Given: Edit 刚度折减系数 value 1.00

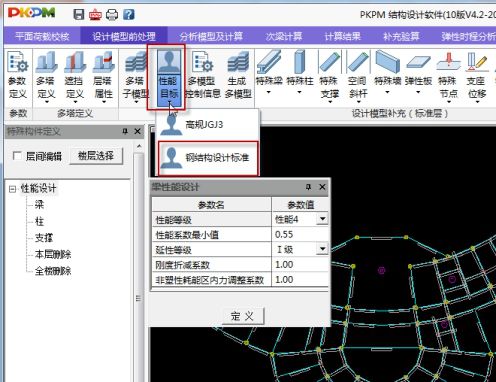Looking at the screenshot, I should click(300, 265).
